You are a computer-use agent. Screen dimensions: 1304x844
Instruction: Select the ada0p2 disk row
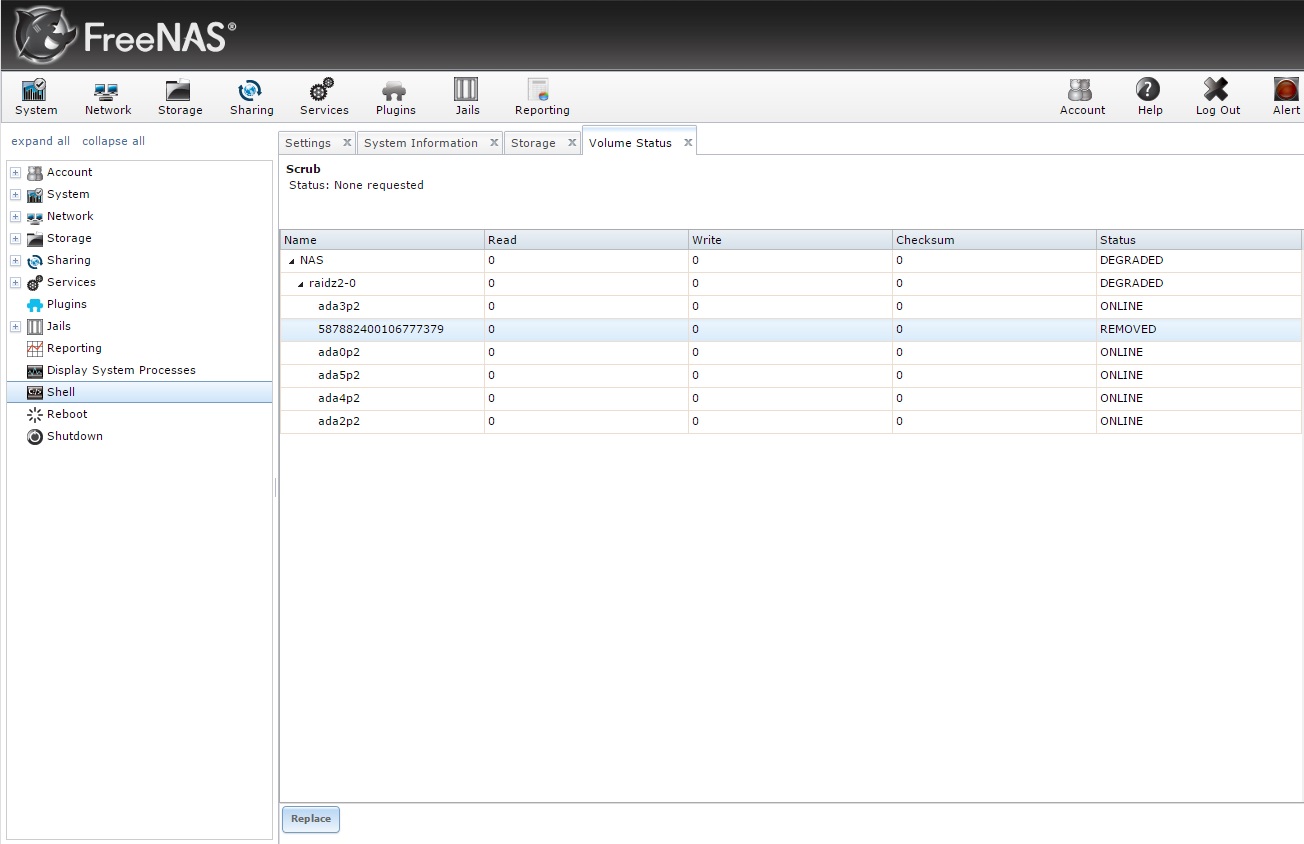[791, 353]
